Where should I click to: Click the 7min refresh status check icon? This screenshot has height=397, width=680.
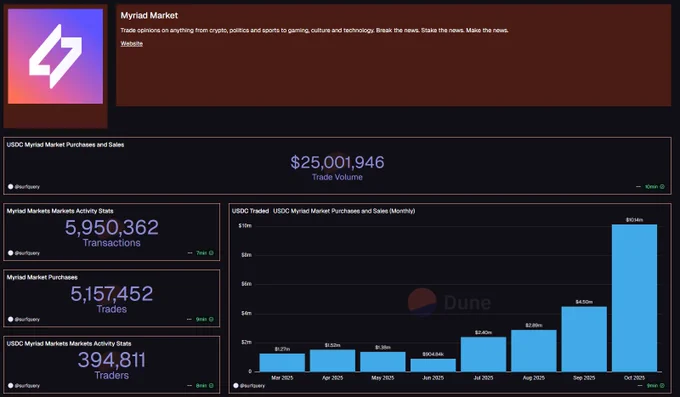point(211,253)
